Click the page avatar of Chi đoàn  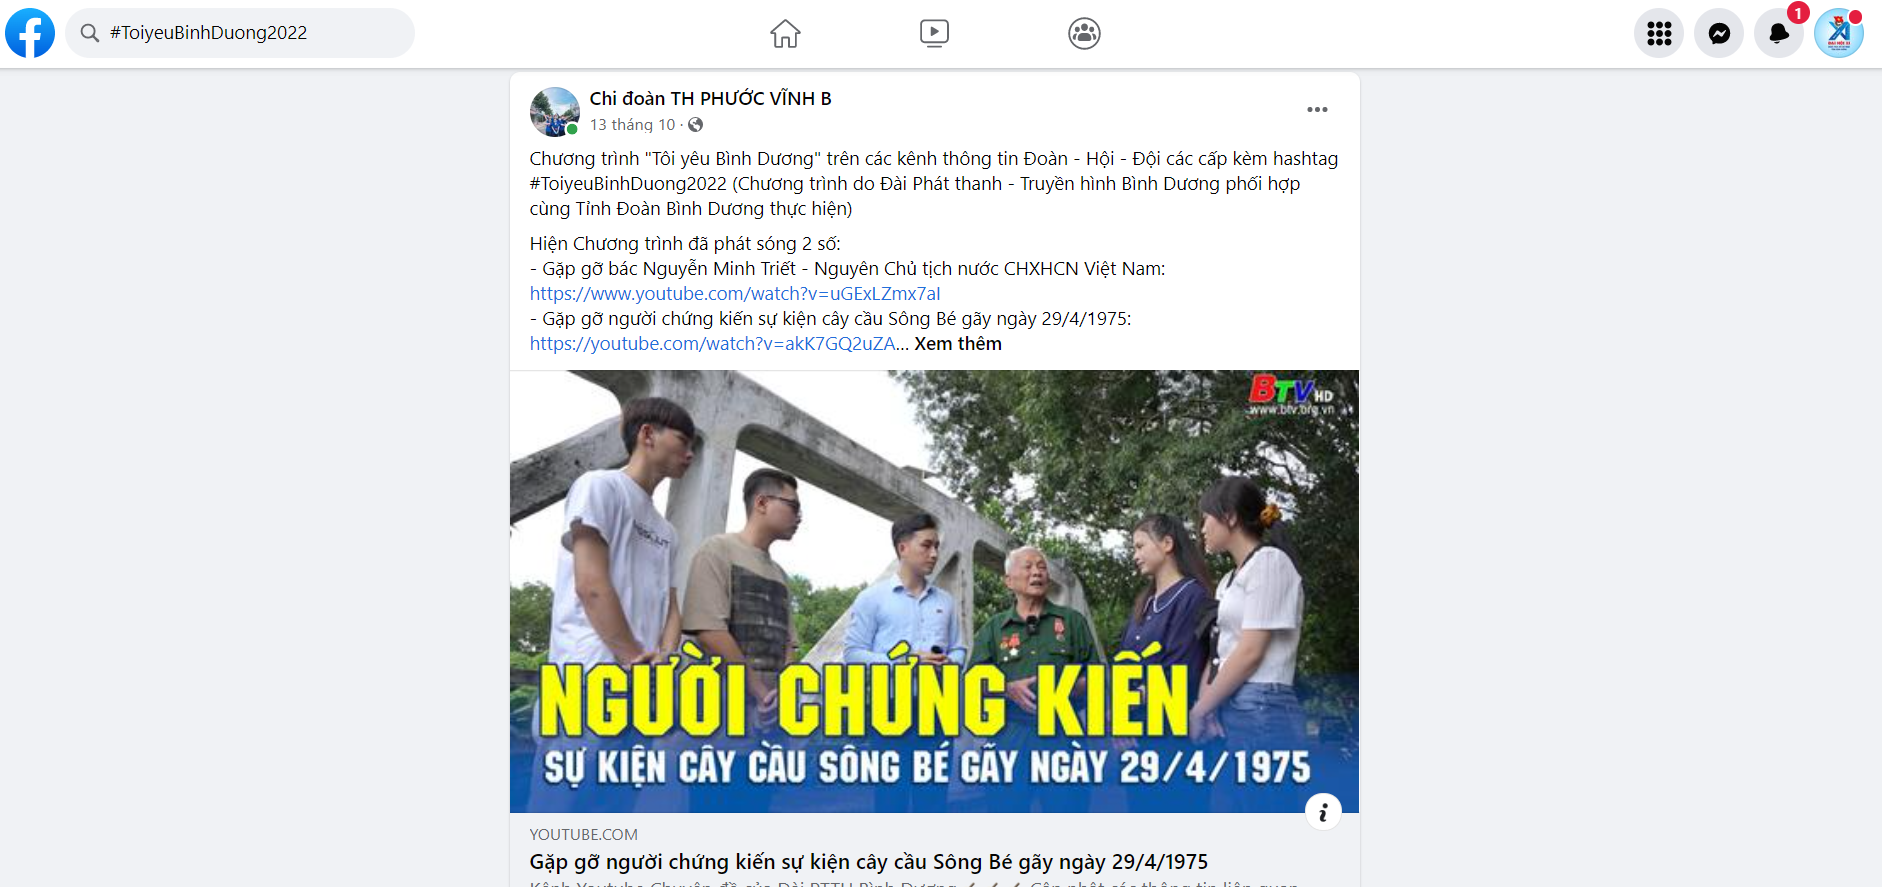(x=554, y=111)
